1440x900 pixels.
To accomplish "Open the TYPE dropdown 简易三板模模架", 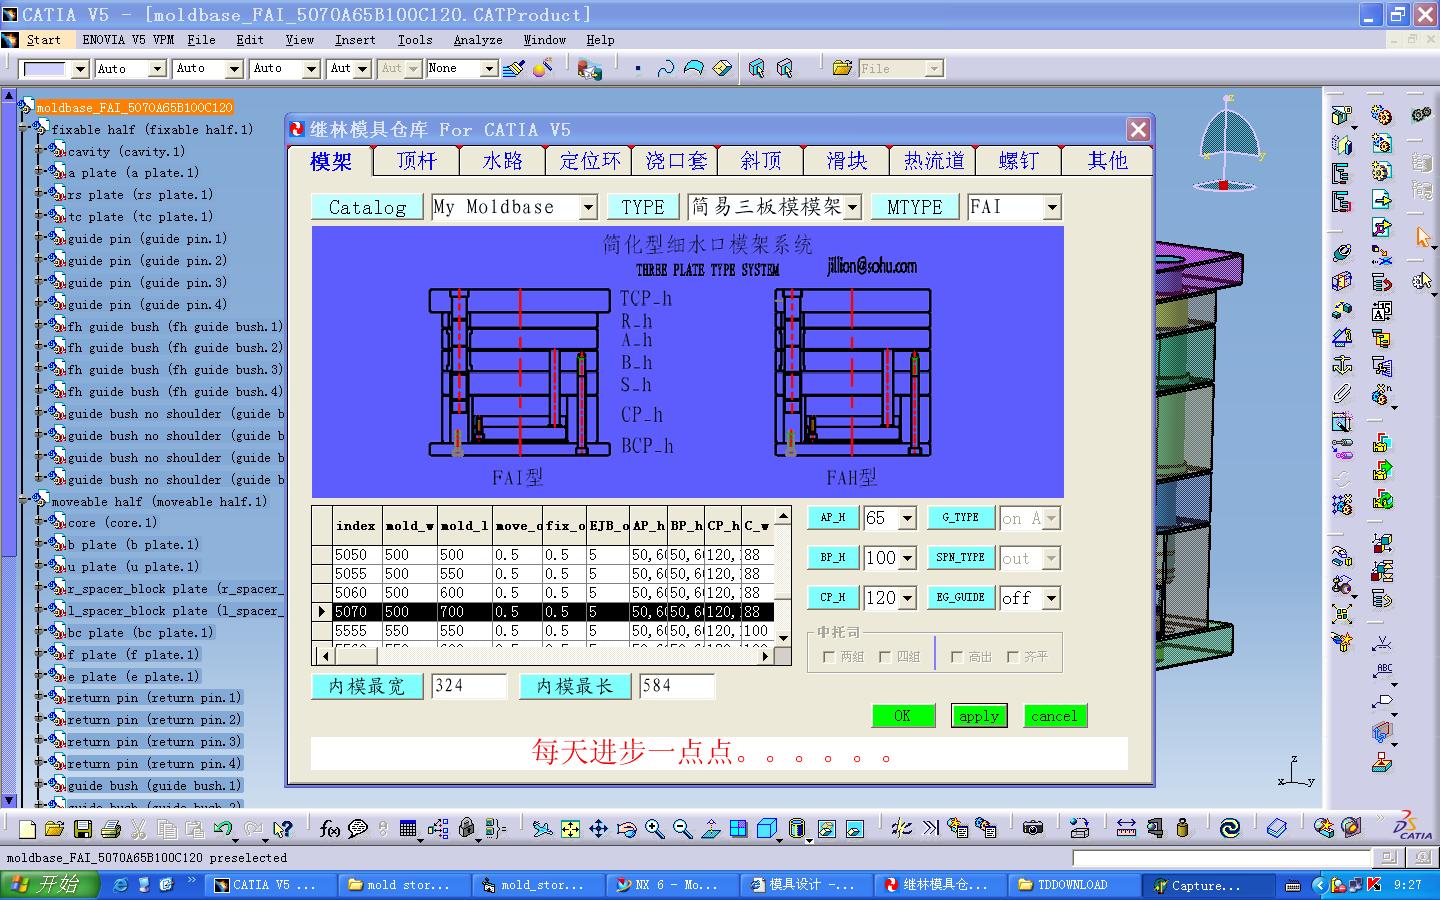I will point(852,207).
